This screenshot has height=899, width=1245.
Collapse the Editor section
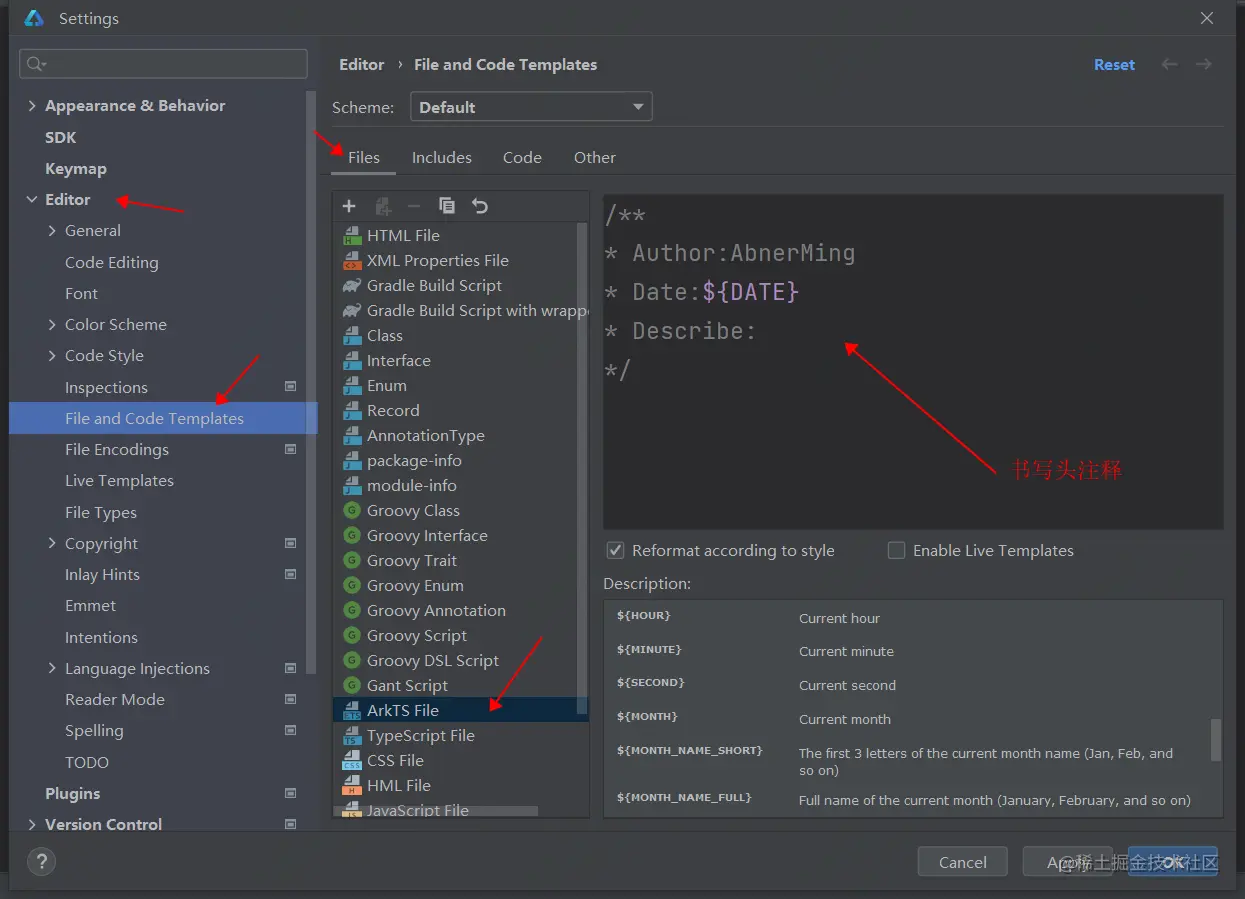(33, 200)
